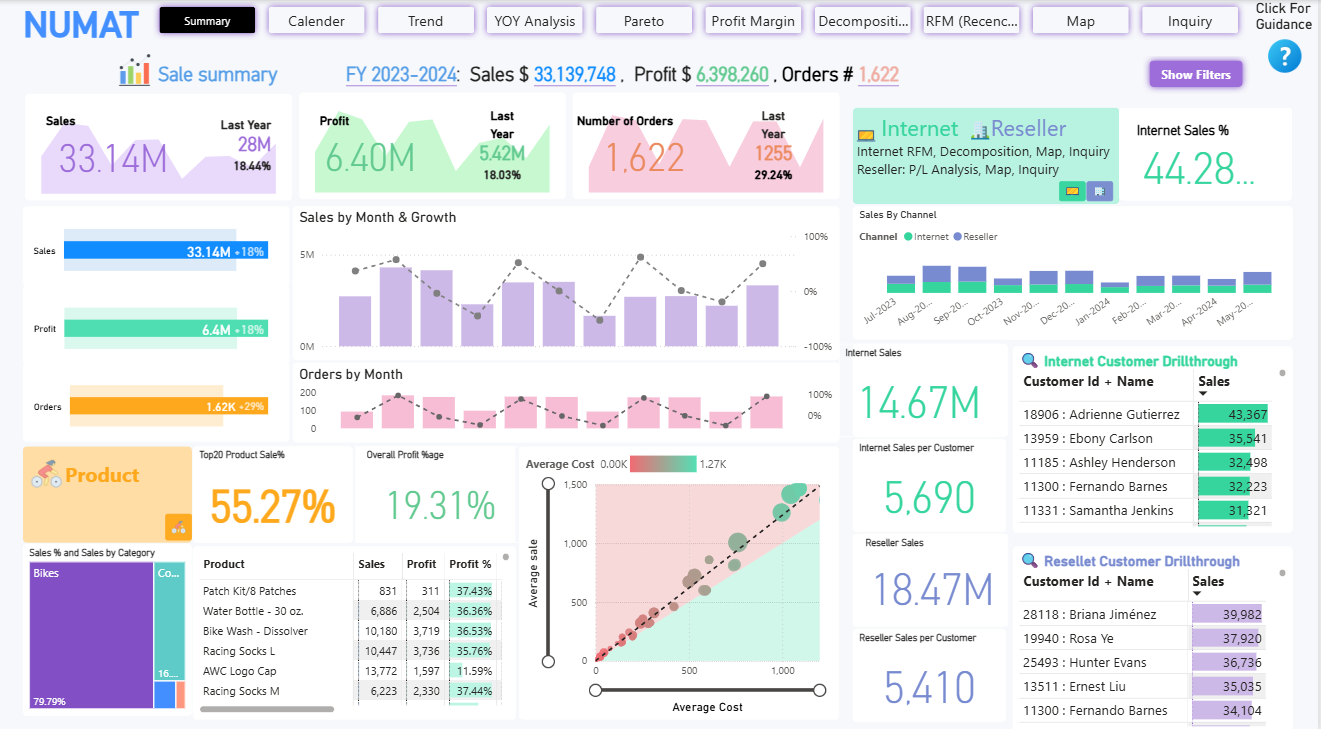
Task: Grab bottom handle of Average sale slider
Action: click(x=548, y=661)
